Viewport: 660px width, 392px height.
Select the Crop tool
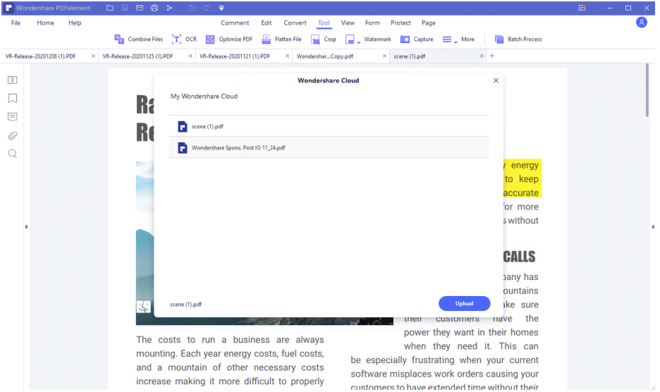324,39
